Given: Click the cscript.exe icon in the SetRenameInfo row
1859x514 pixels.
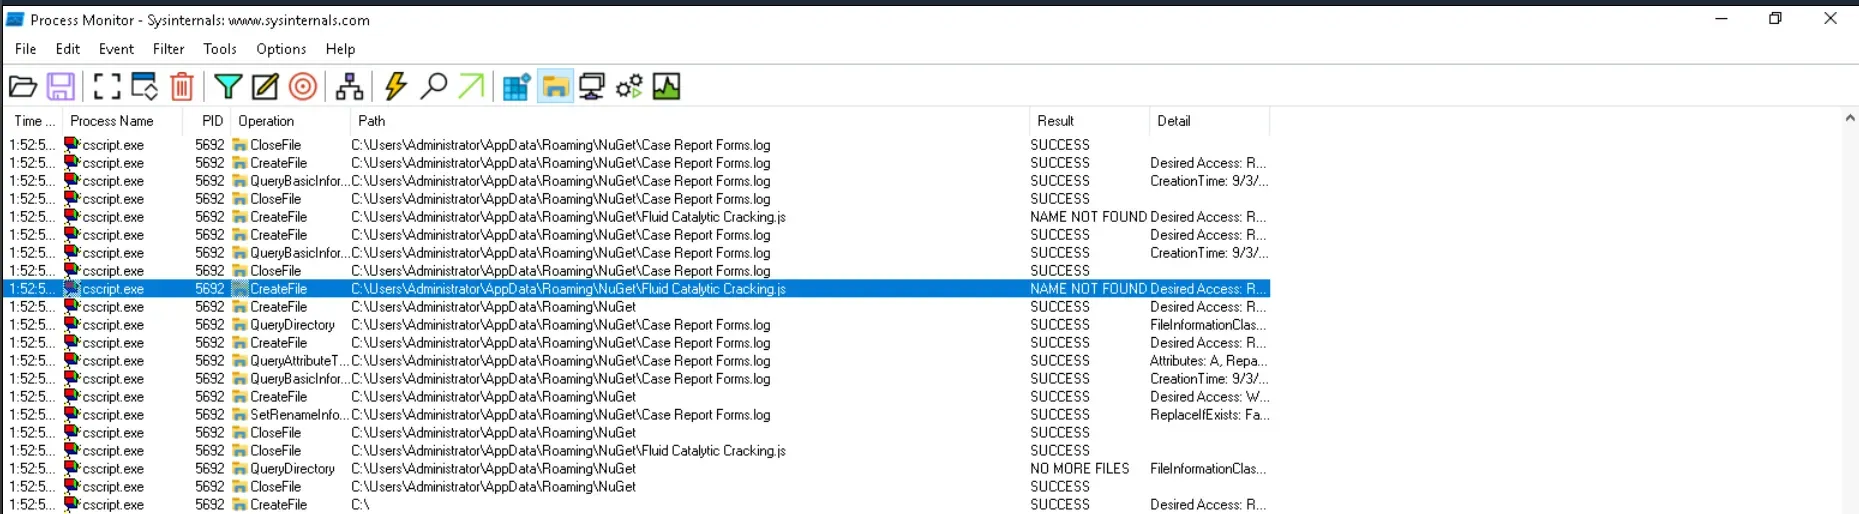Looking at the screenshot, I should (72, 414).
